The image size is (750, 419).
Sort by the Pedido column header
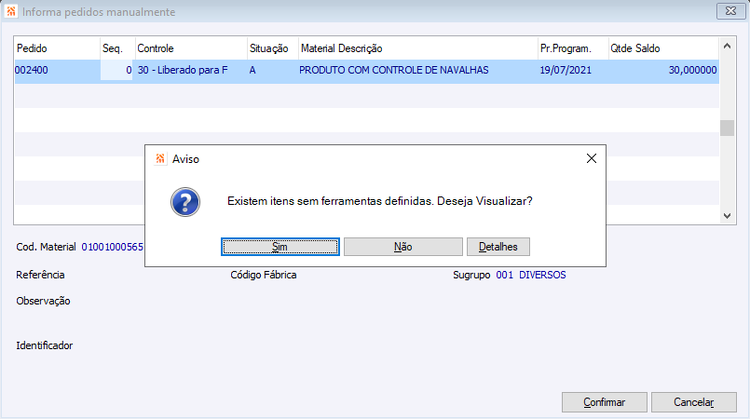57,48
